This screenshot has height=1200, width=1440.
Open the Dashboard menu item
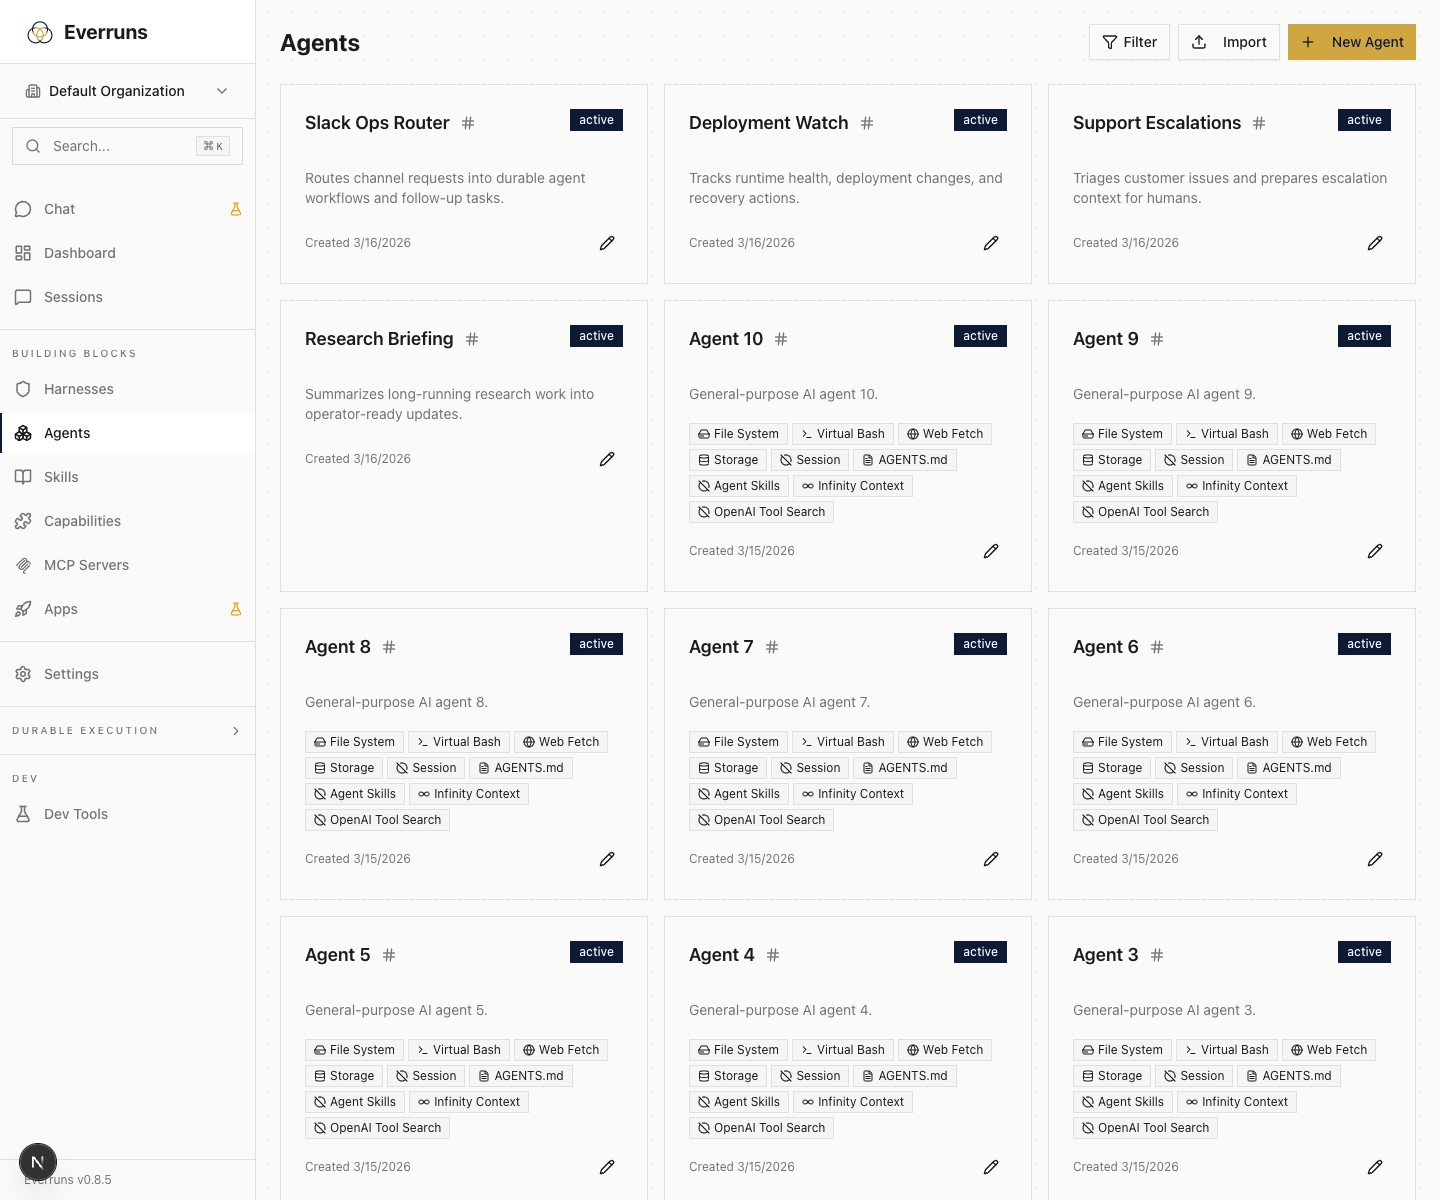80,253
